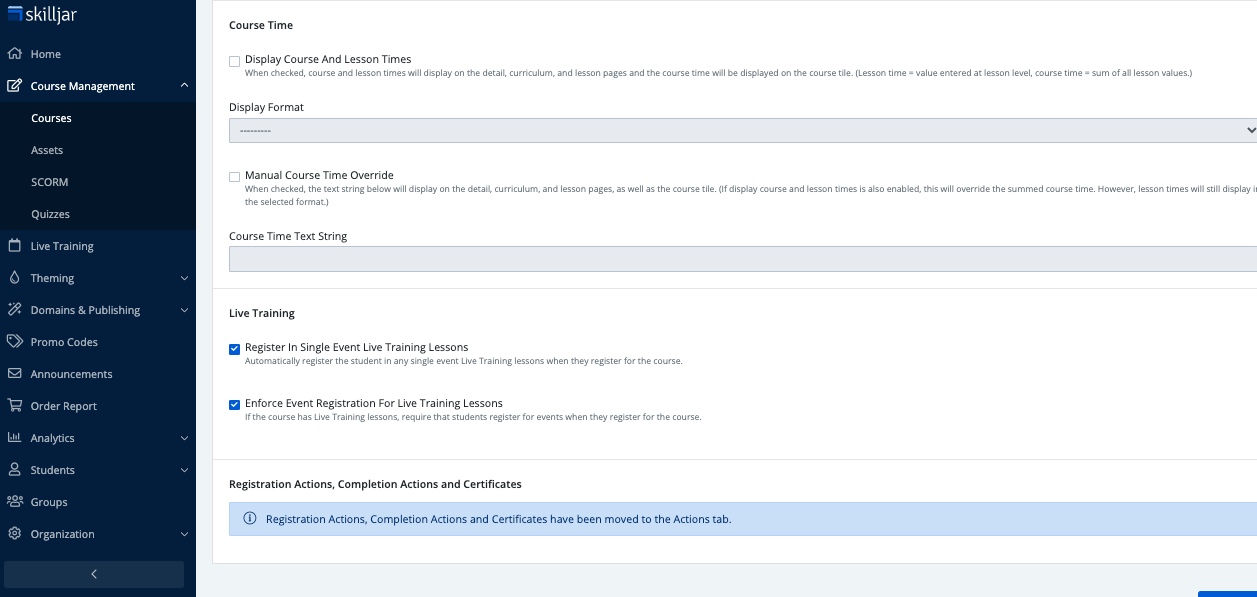Open the Display Format dropdown
This screenshot has width=1257, height=597.
tap(742, 131)
